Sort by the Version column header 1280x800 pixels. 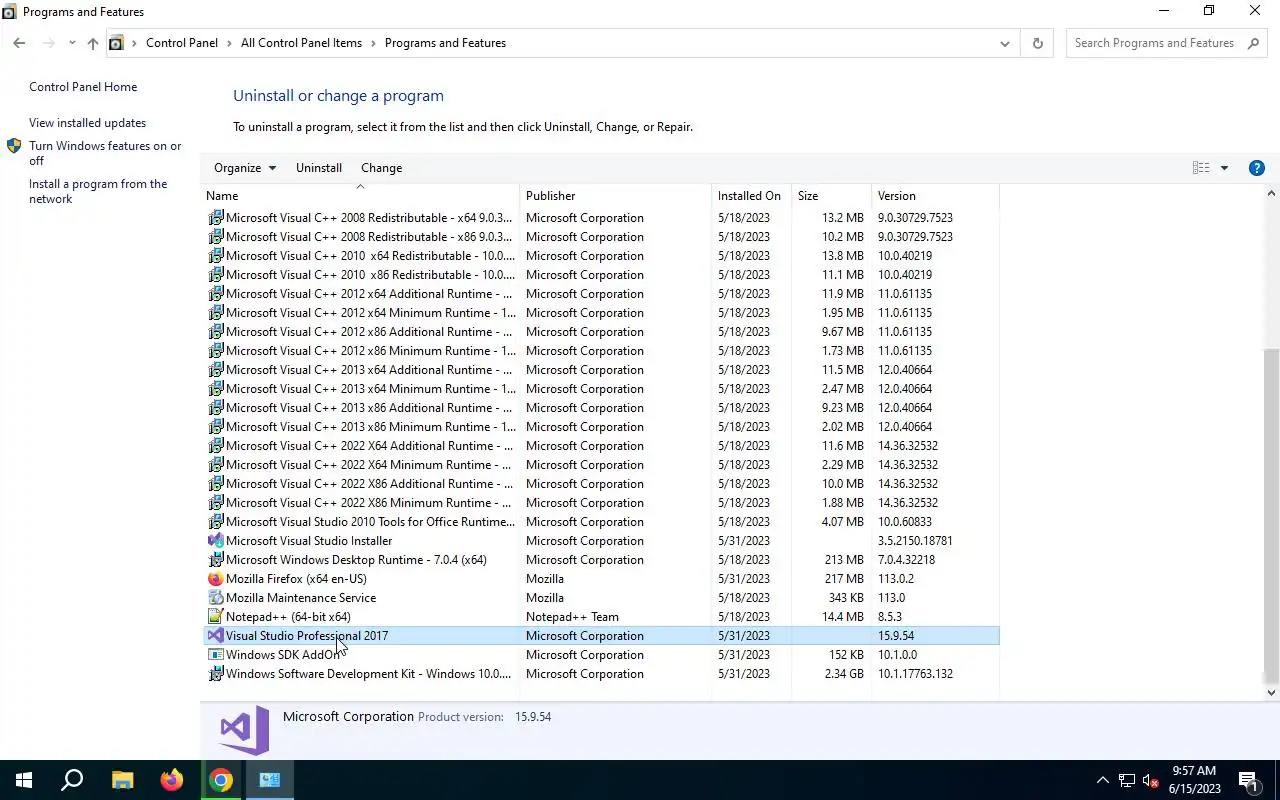[x=935, y=196]
